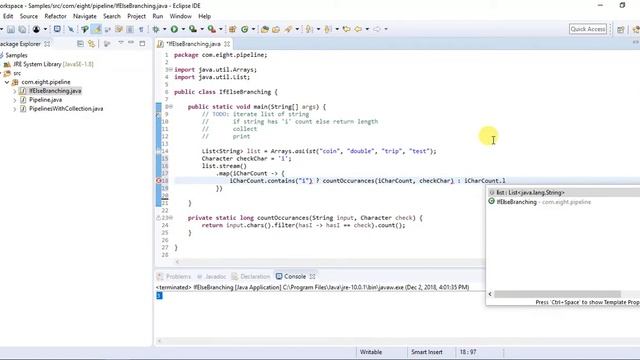640x360 pixels.
Task: Open the New Java Class dropdown arrow
Action: 253,29
